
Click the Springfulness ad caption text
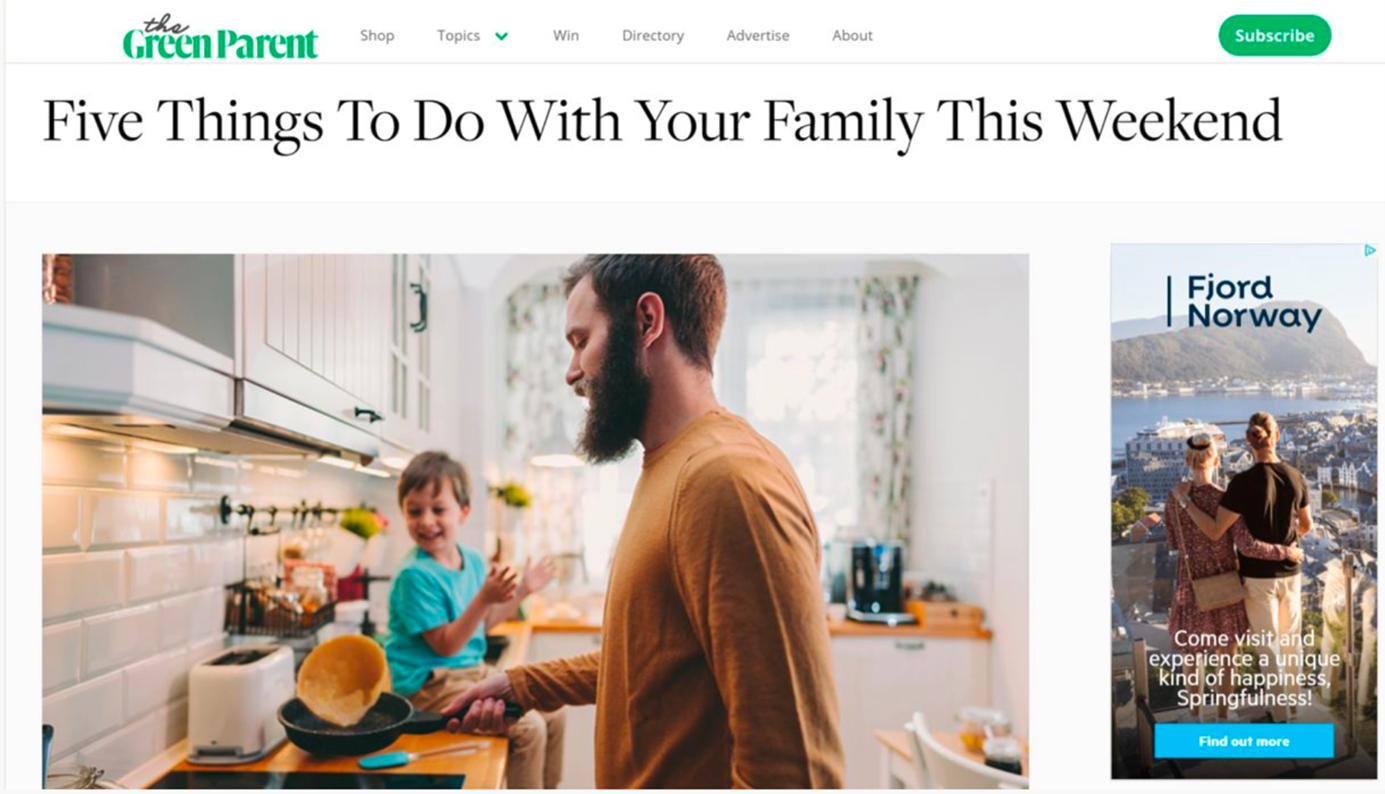pos(1244,669)
